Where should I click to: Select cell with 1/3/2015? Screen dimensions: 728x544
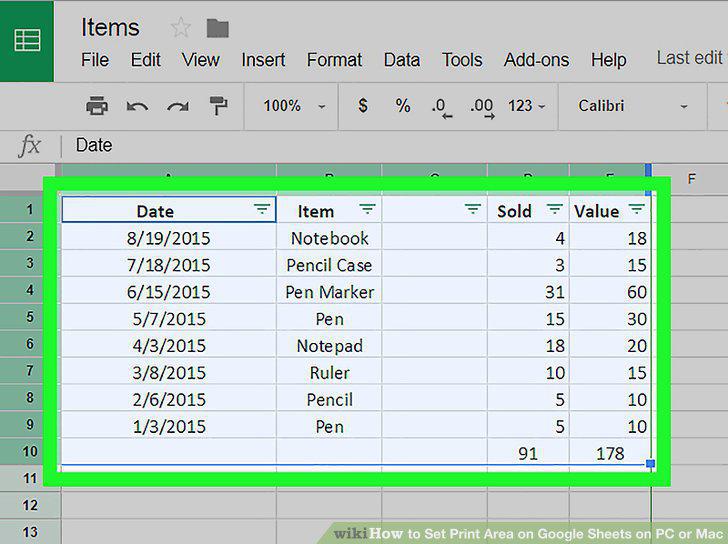[169, 427]
